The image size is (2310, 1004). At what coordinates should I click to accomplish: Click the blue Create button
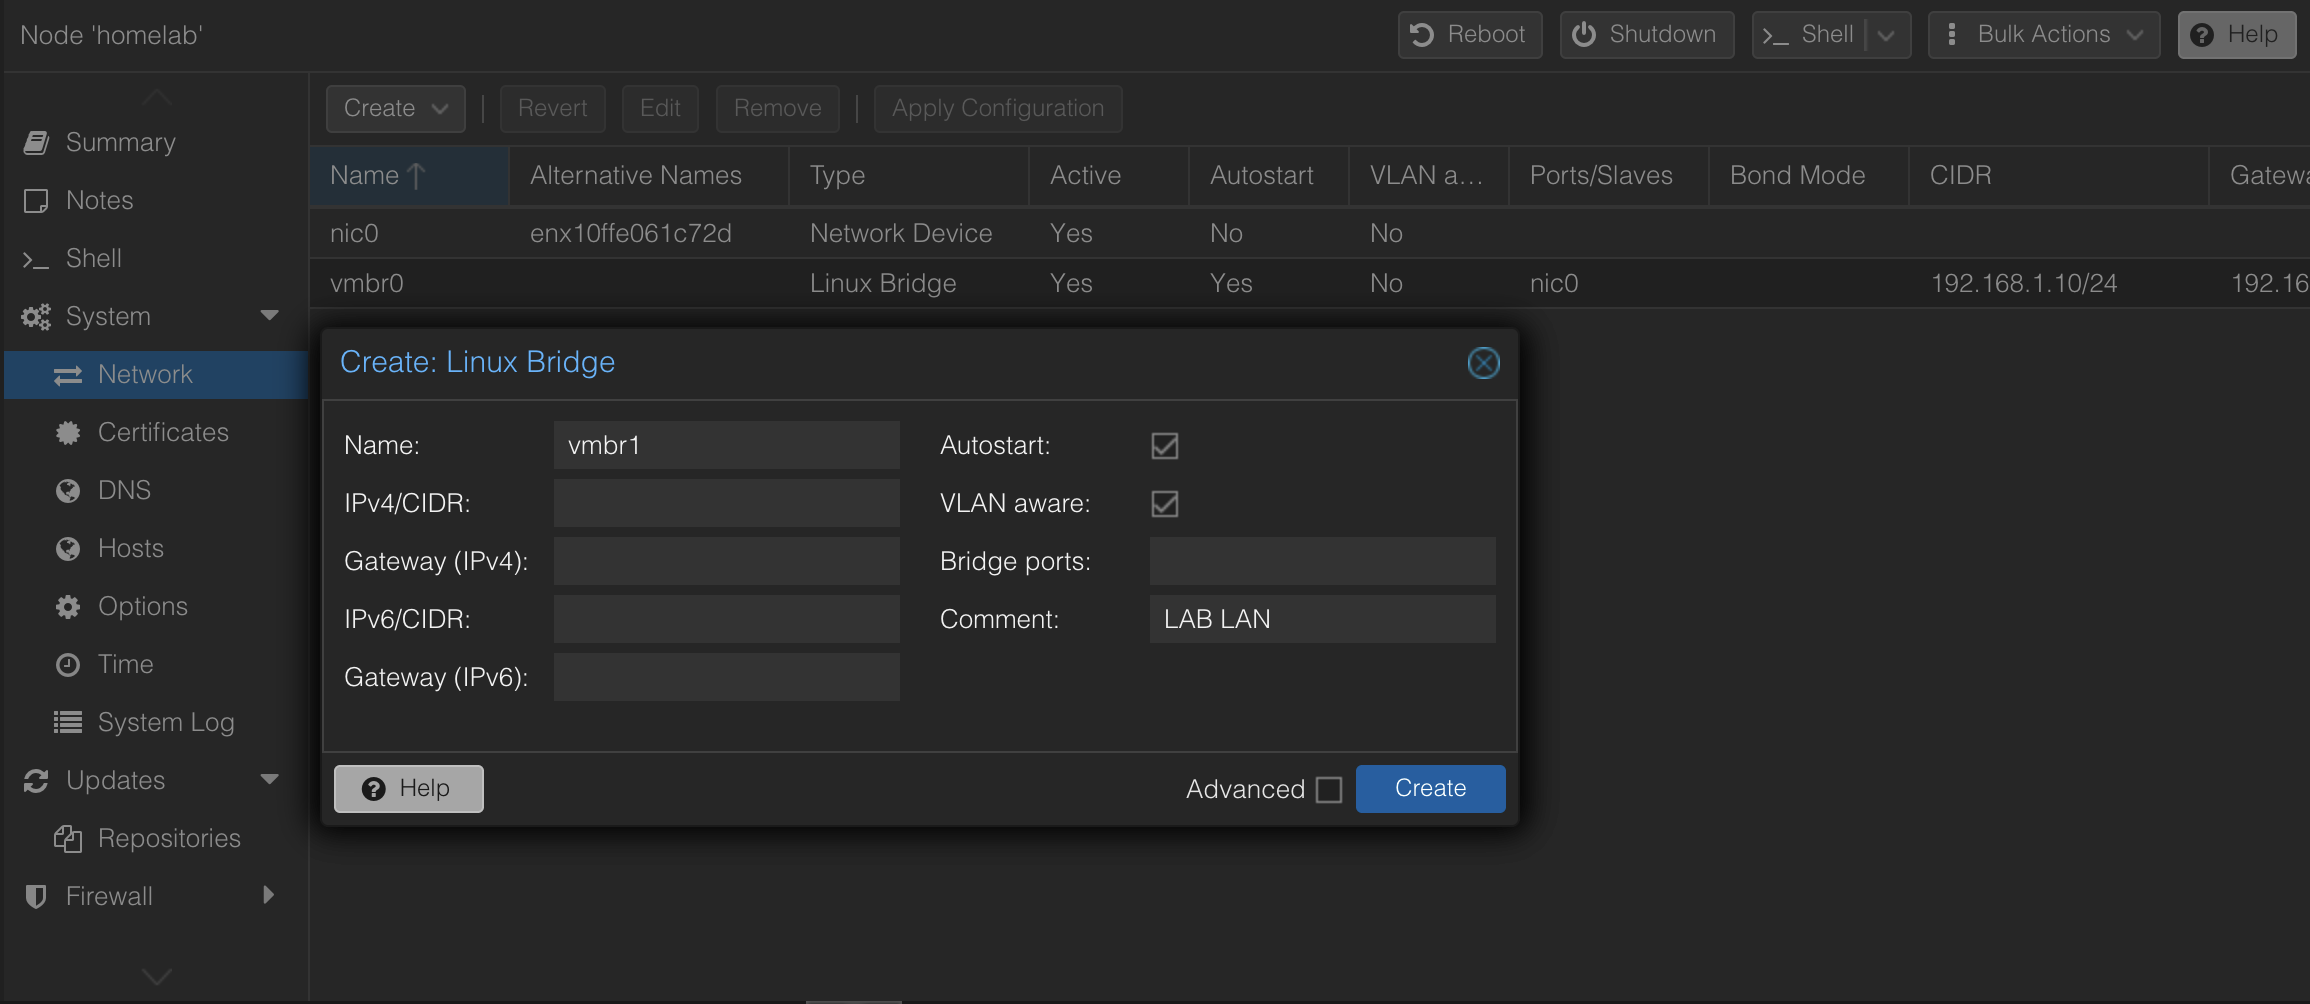tap(1430, 789)
